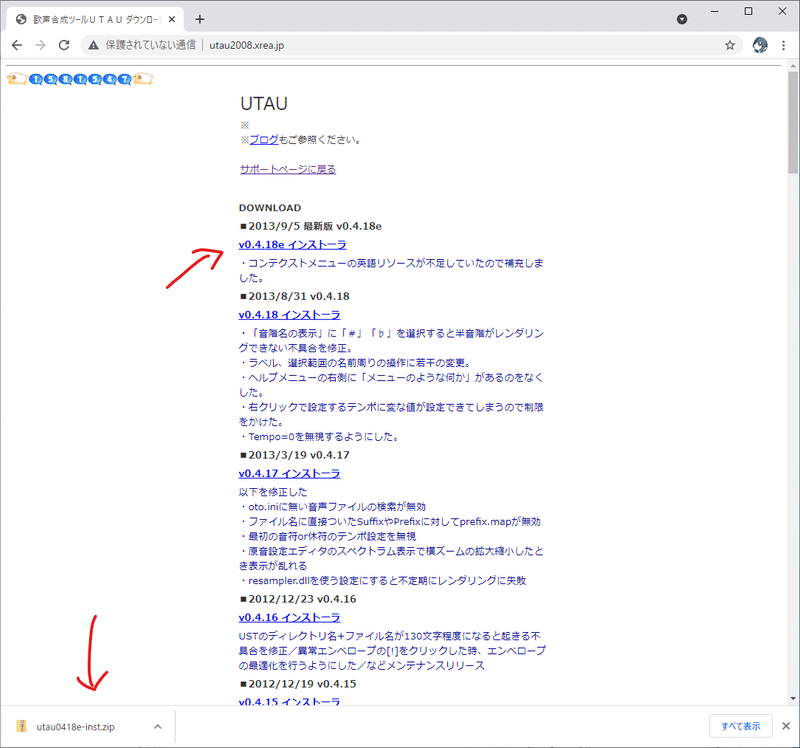Click the '2013/9/5 最新版 v0.4.18e' line
Screen dimensions: 800x748
click(311, 226)
